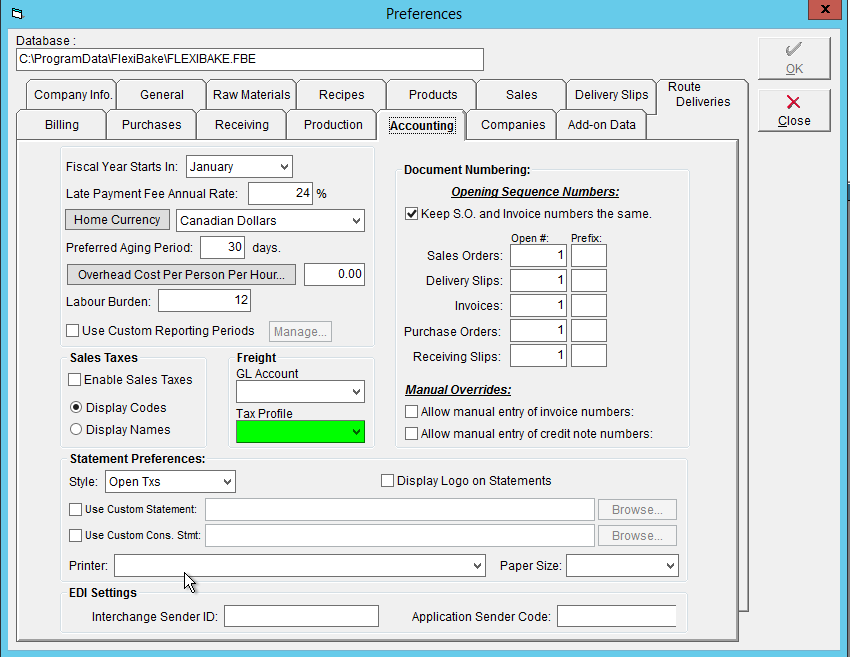Click Browse... for custom cons. statement
Screen dimensions: 850x657
[x=637, y=536]
